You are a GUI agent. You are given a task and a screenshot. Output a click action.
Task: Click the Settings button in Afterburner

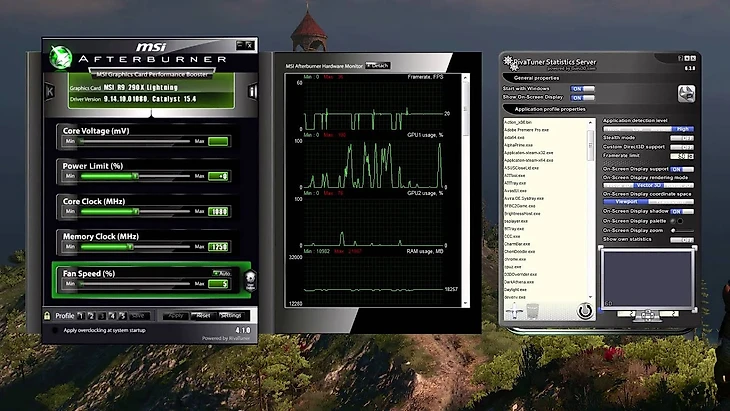[231, 316]
